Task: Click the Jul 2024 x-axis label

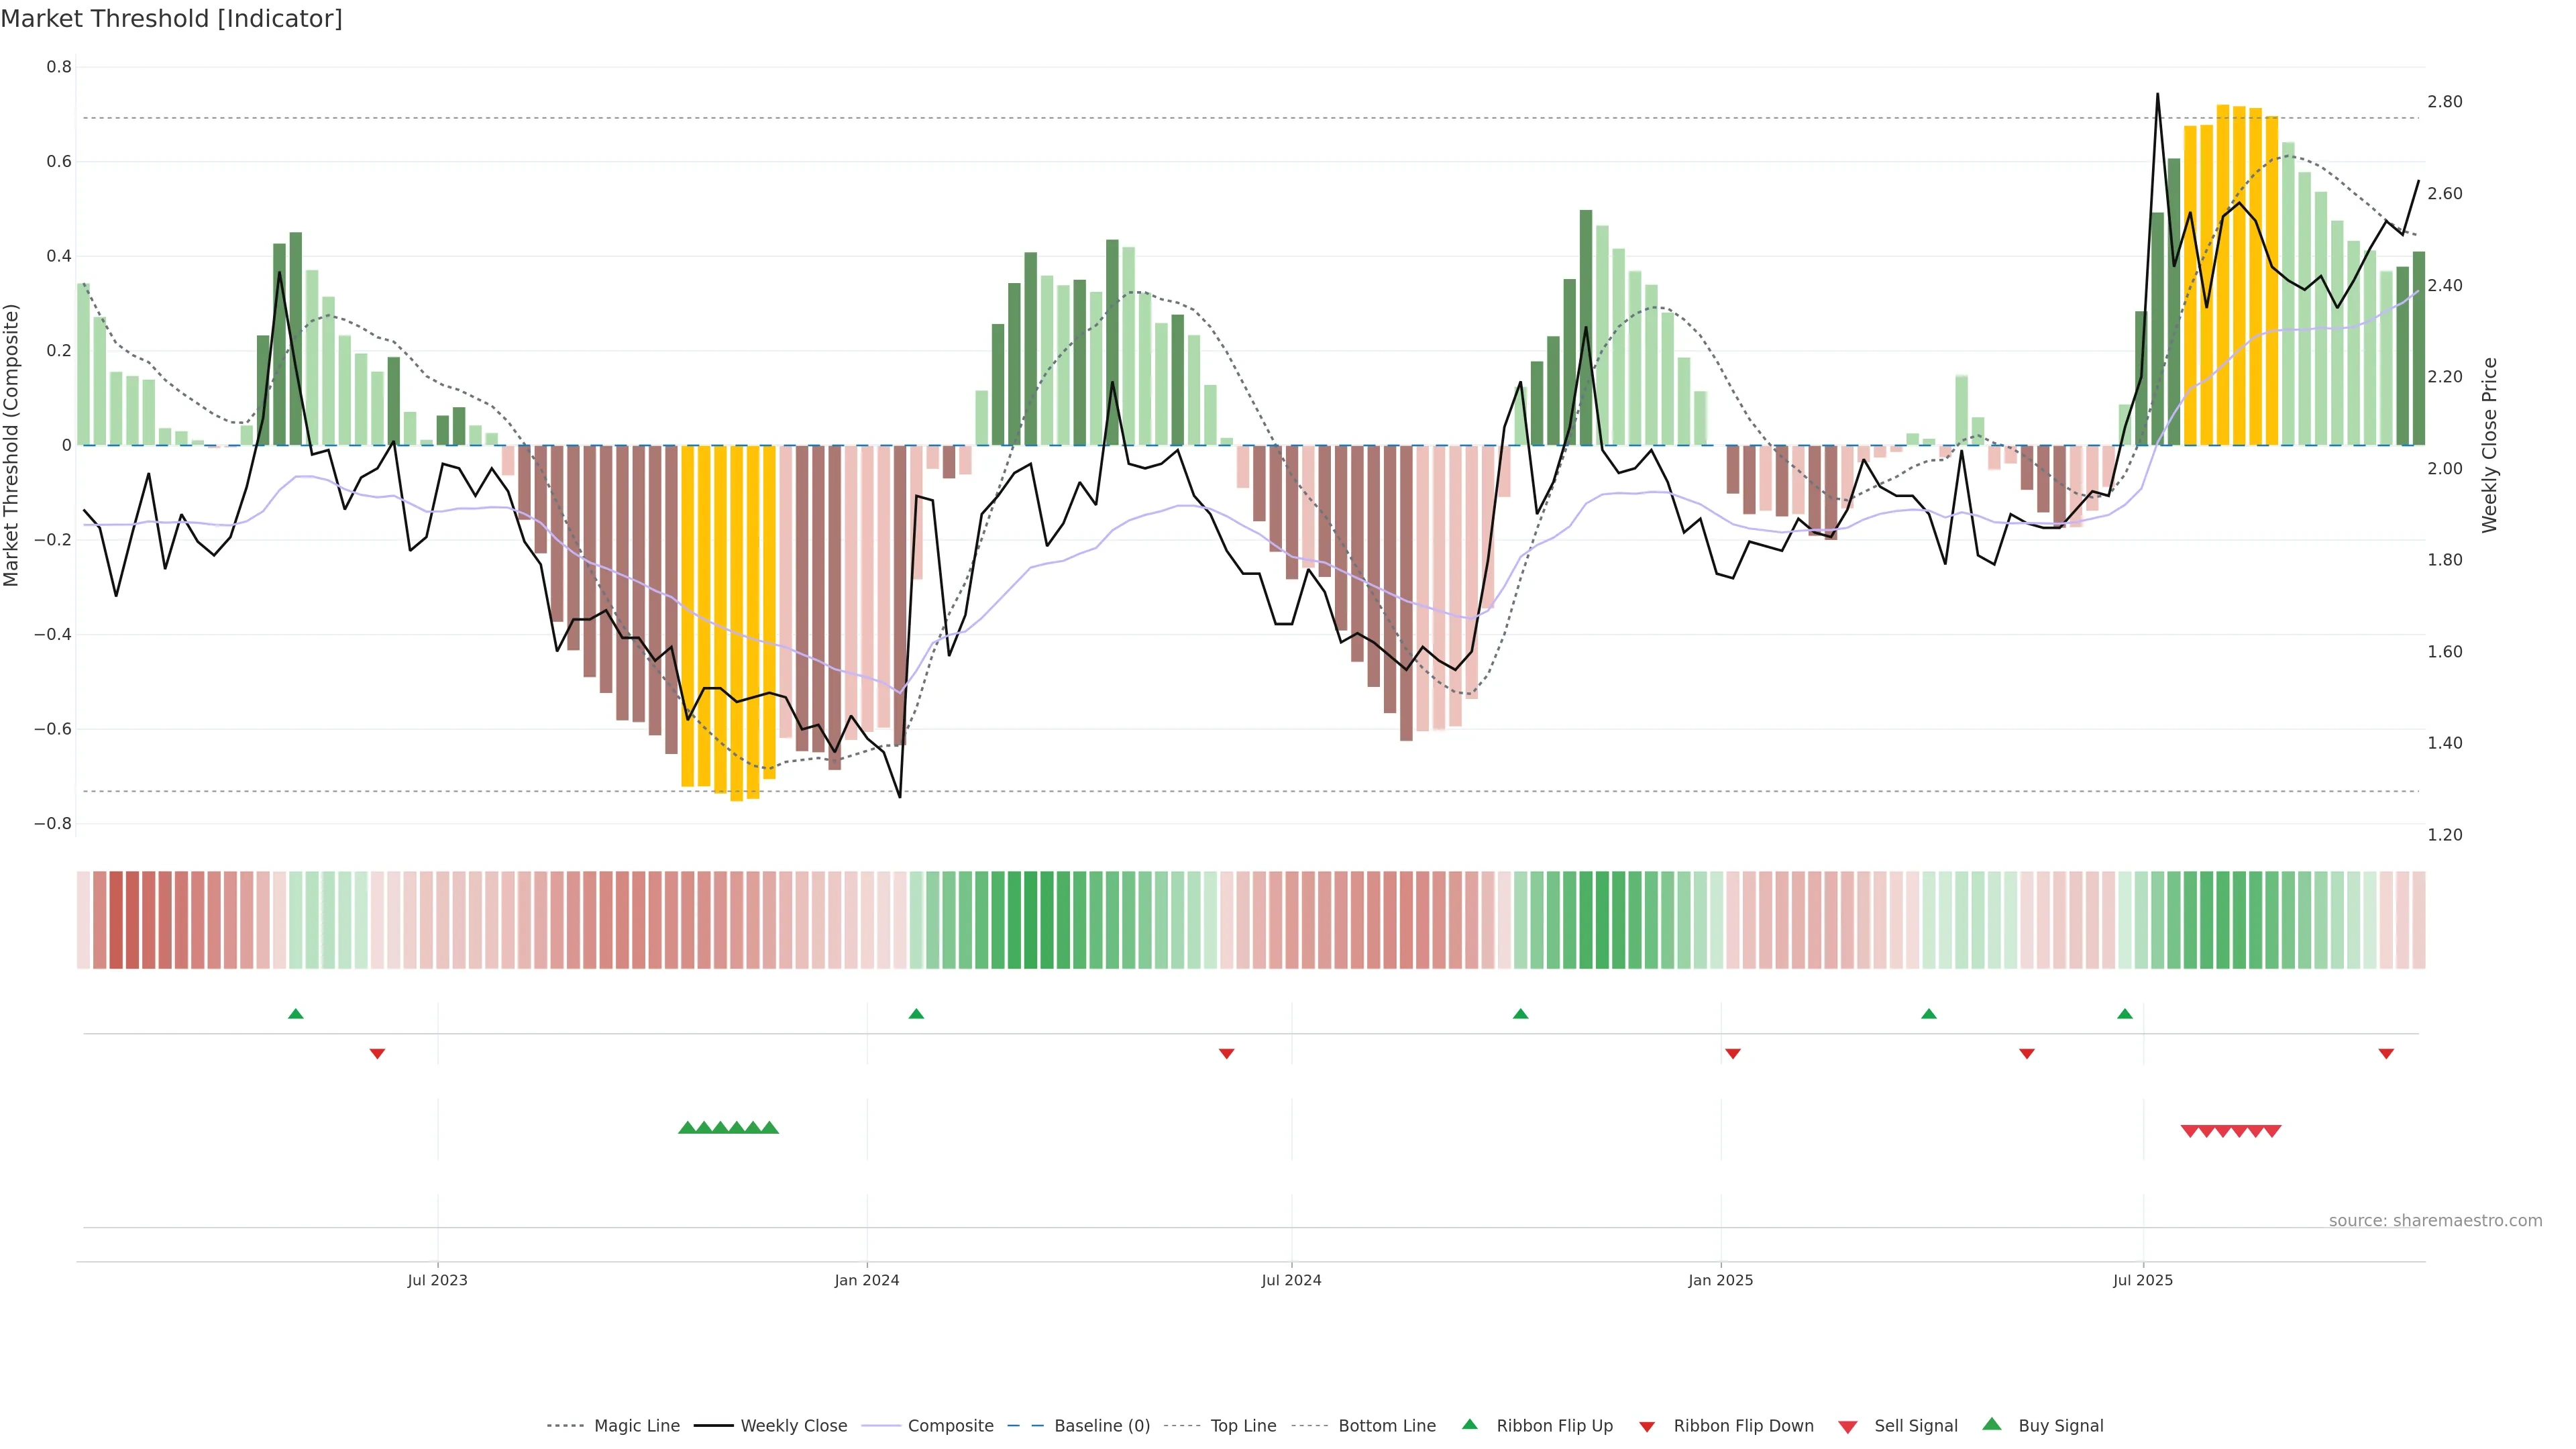Action: coord(1291,1280)
